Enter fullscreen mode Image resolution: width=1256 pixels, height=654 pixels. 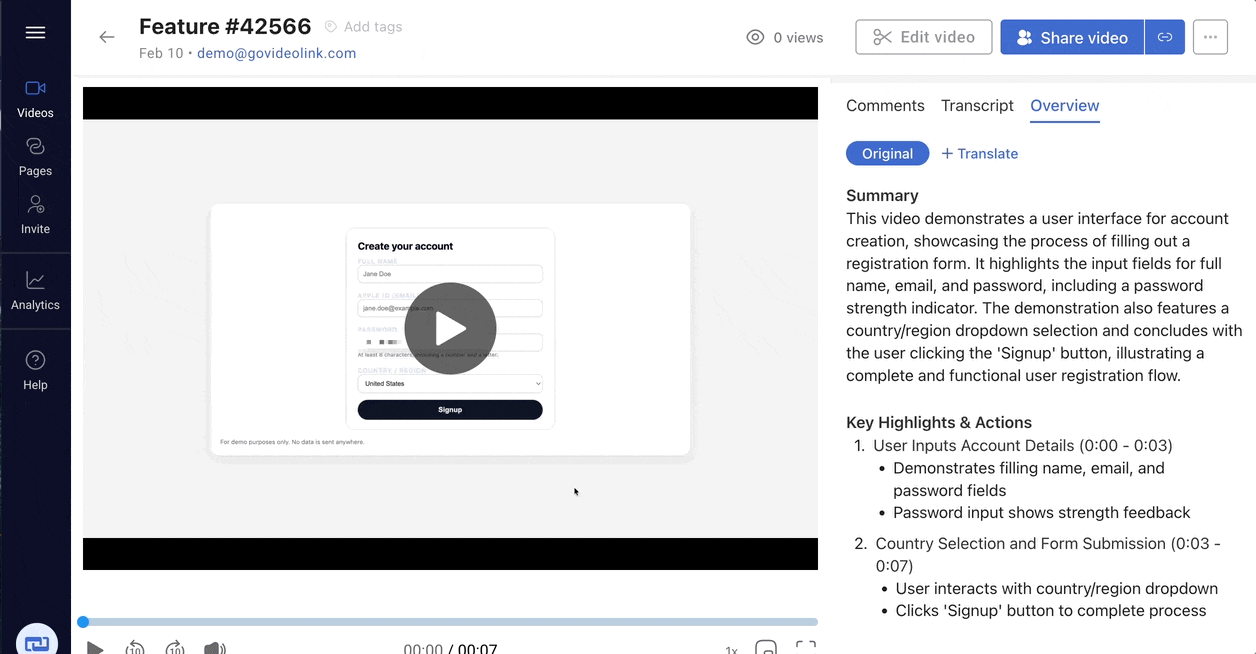[x=806, y=646]
